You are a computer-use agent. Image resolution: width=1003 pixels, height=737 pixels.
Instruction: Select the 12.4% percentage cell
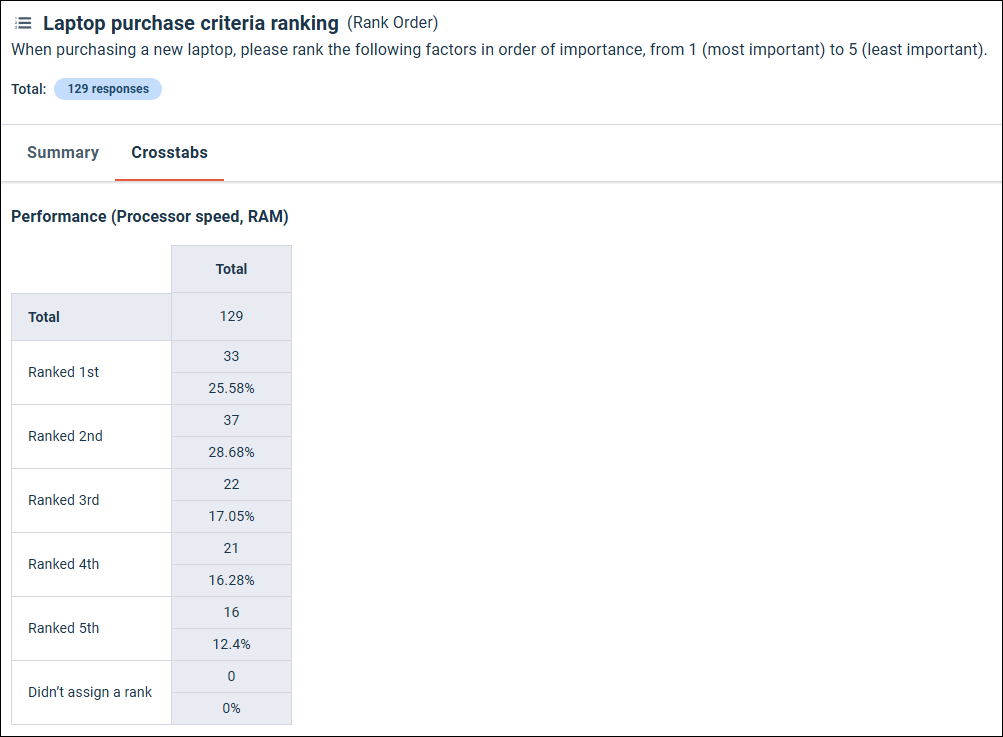[231, 644]
